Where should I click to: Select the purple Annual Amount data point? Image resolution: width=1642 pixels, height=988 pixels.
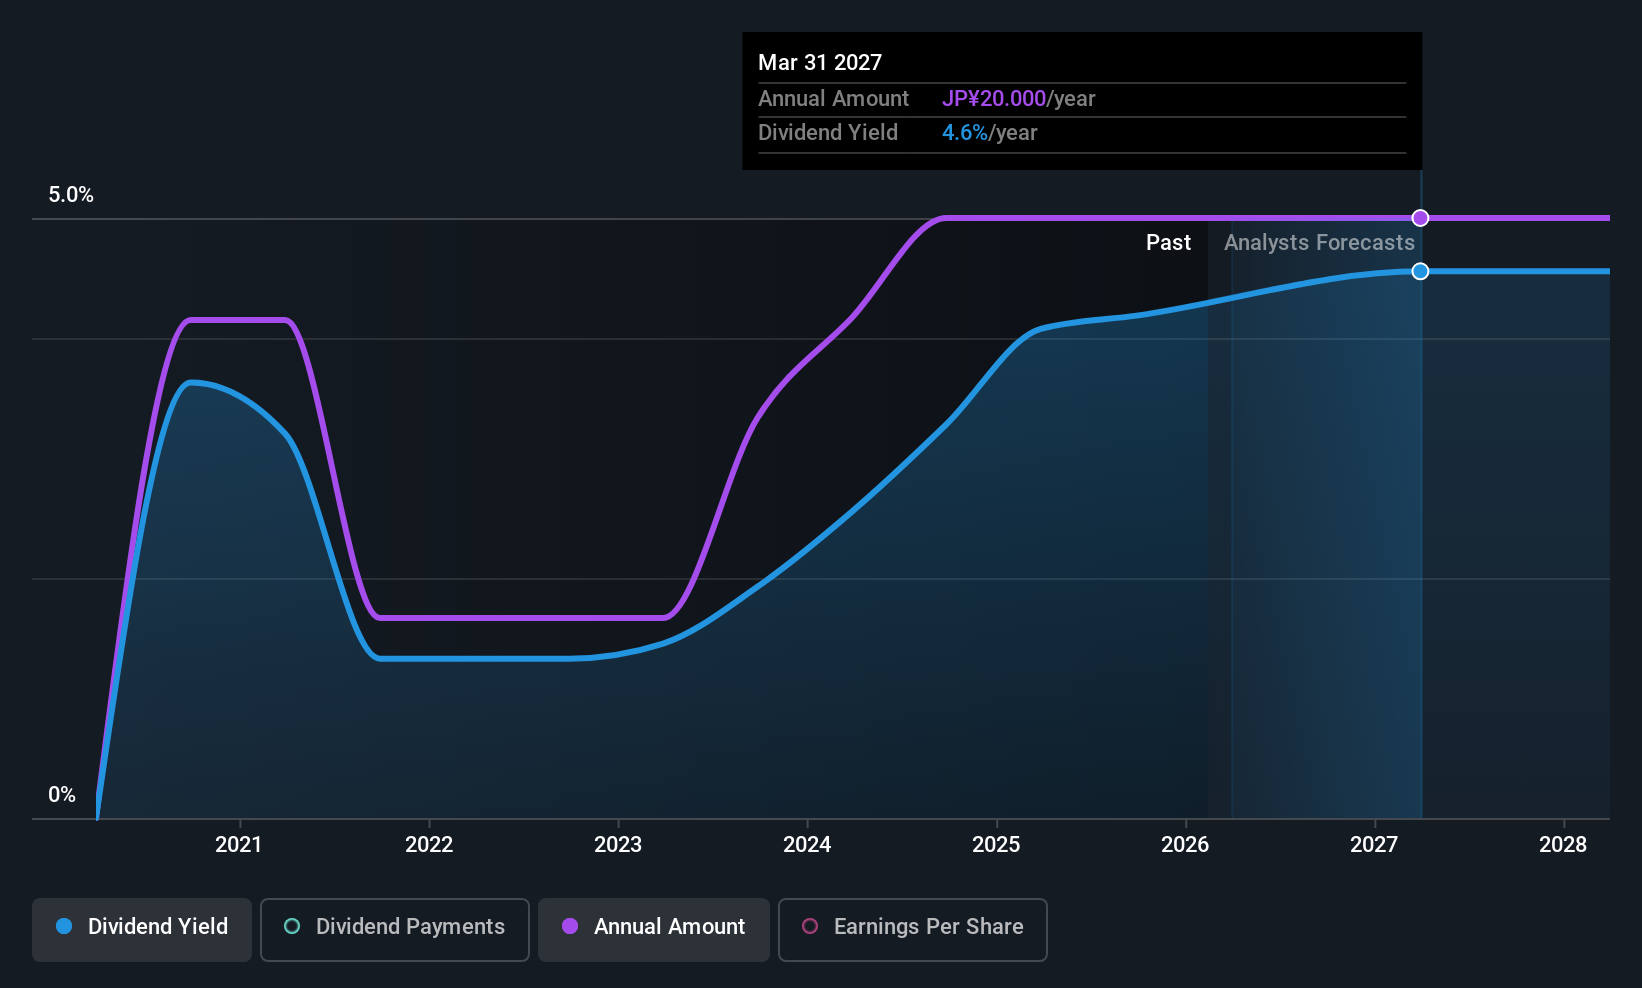tap(1420, 218)
